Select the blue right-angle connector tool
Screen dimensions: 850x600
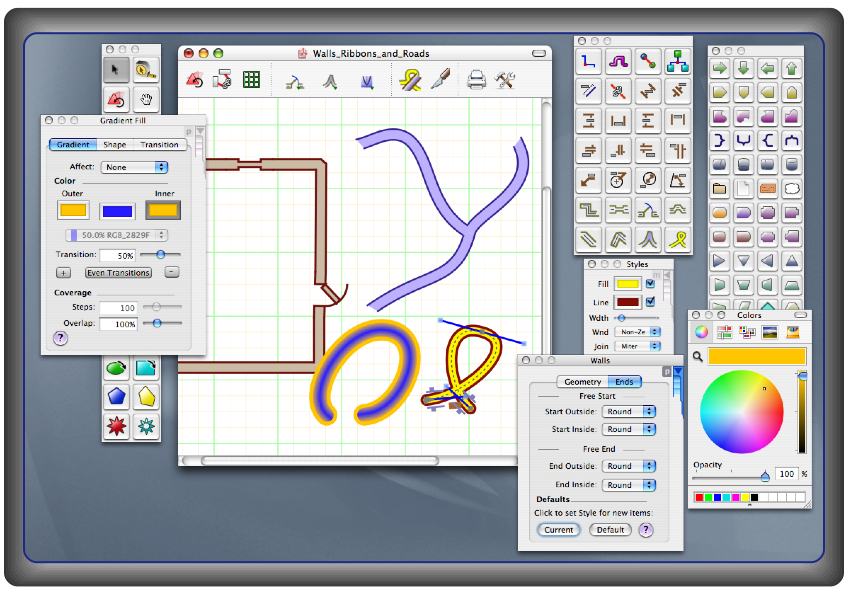589,62
